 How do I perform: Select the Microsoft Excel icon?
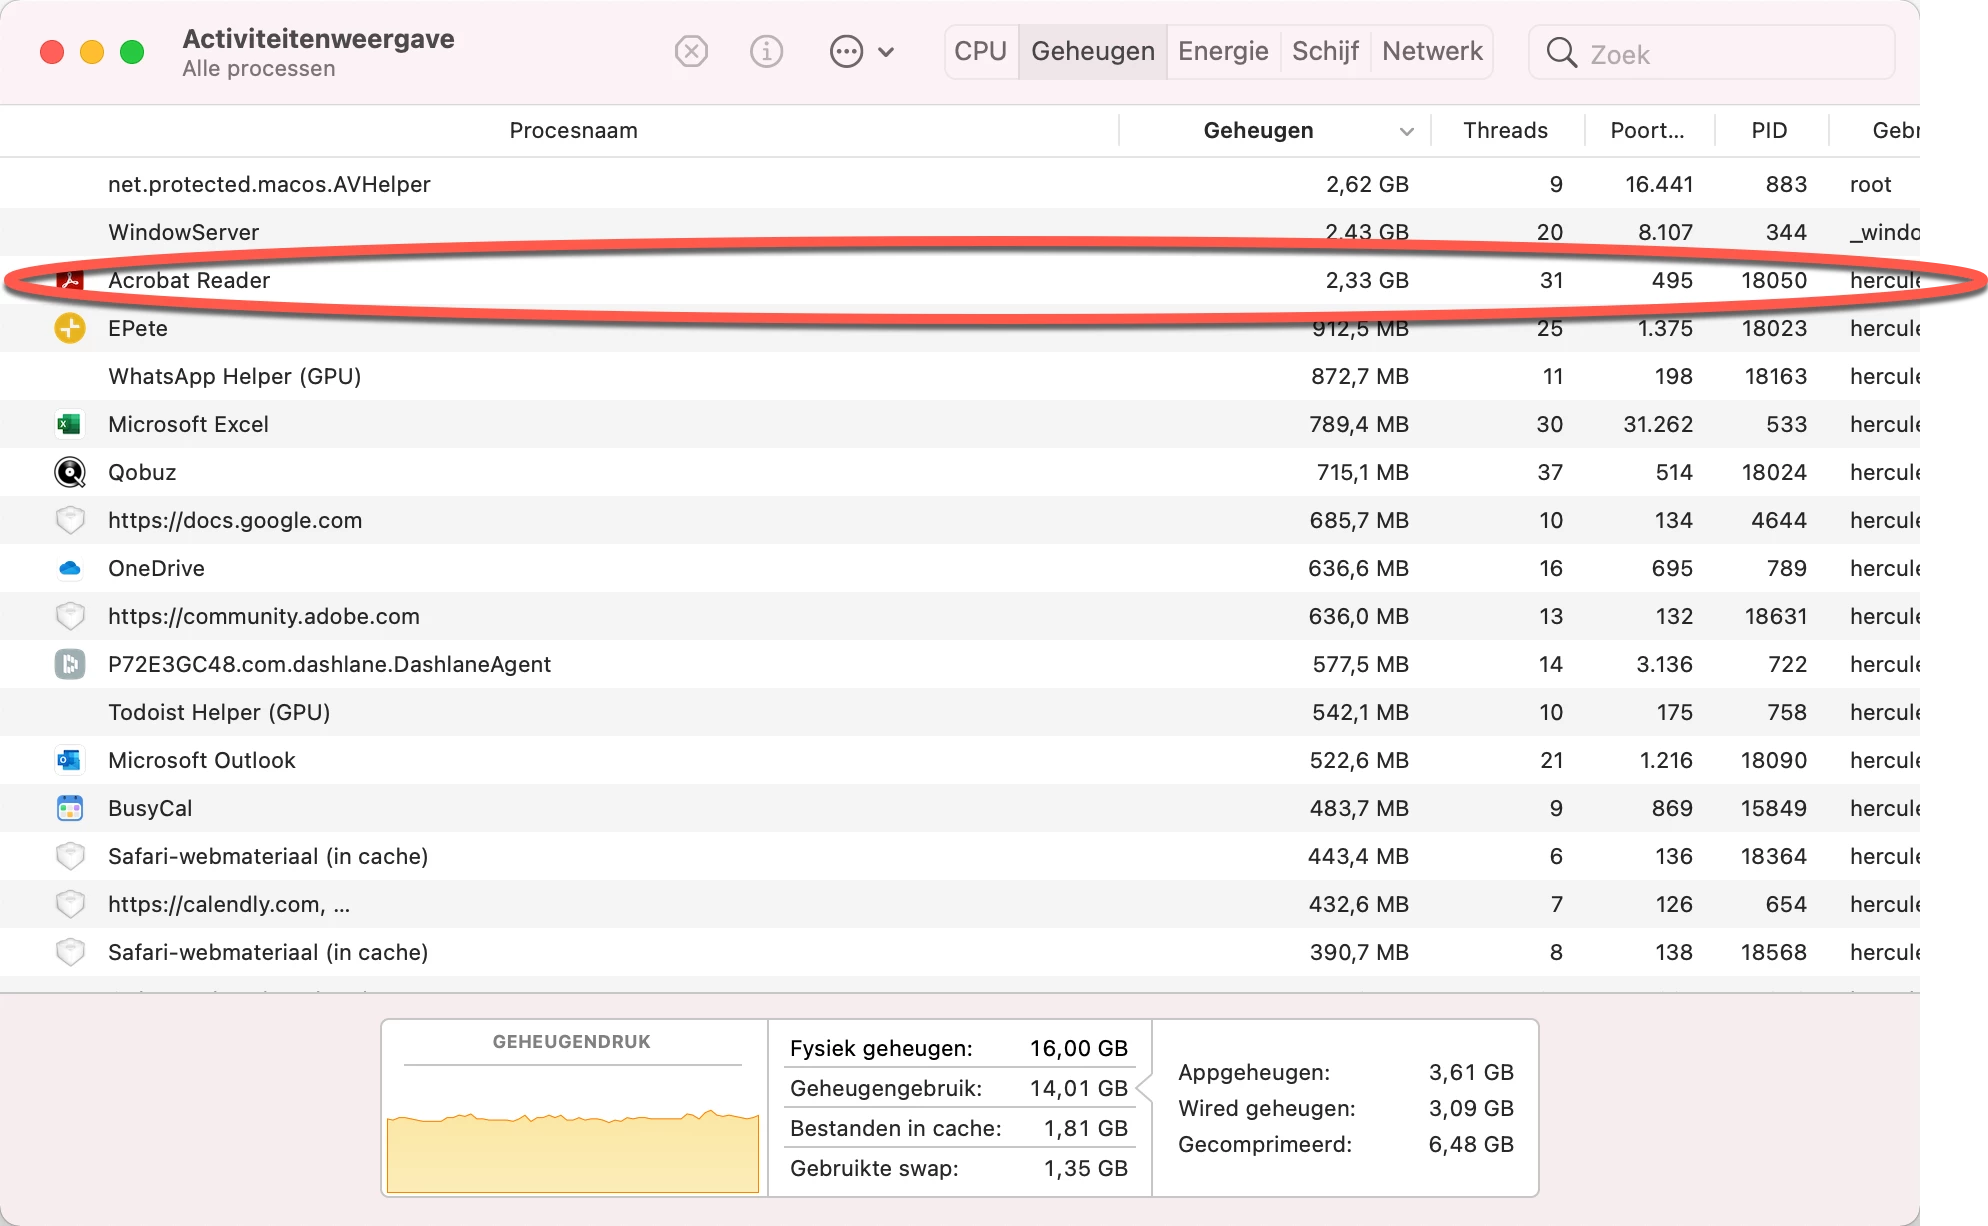point(70,424)
